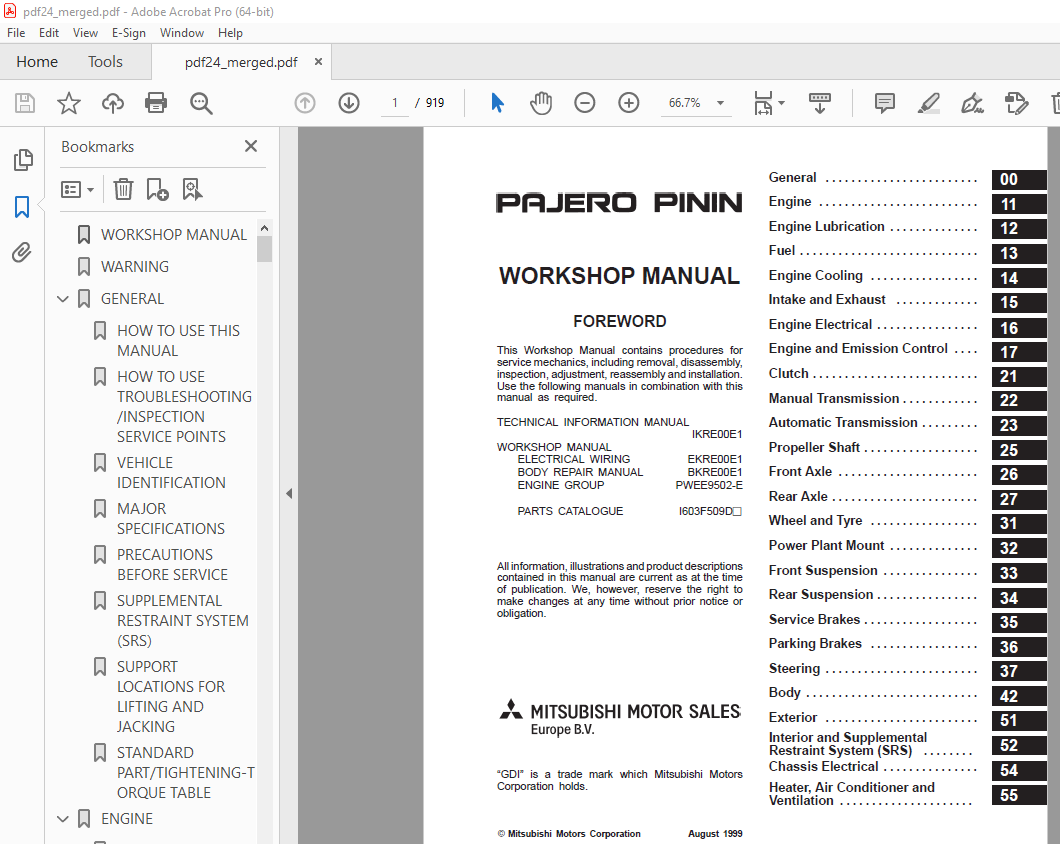Add a comment sticky note

pyautogui.click(x=884, y=103)
